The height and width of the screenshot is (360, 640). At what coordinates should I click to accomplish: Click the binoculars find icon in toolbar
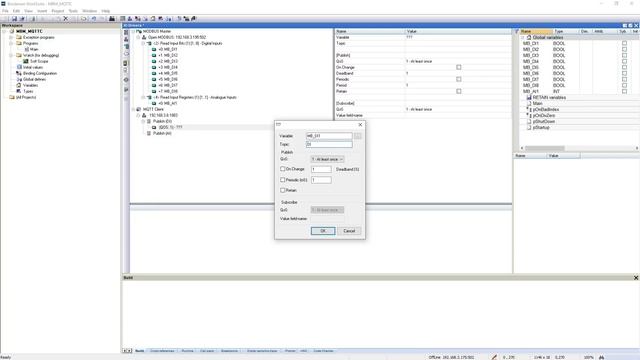pyautogui.click(x=112, y=18)
